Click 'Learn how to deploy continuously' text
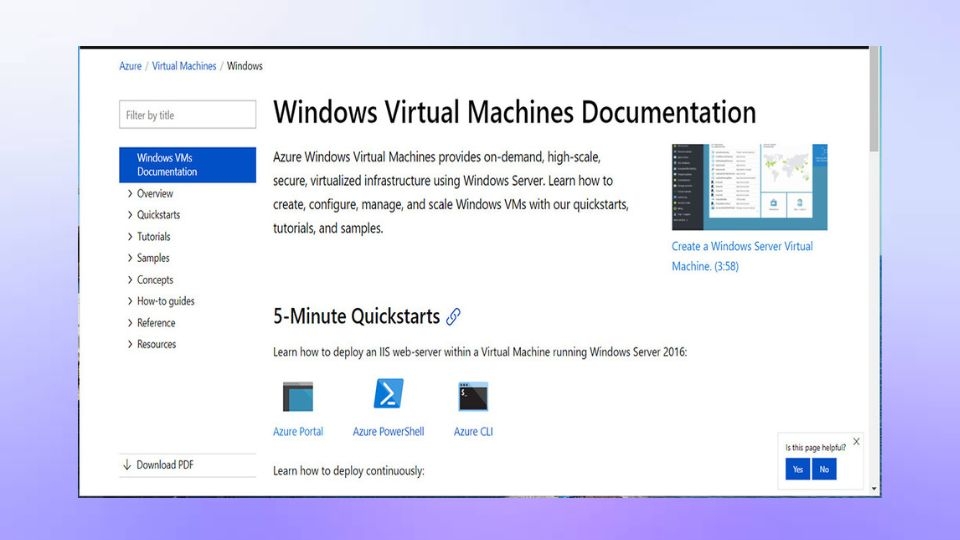The width and height of the screenshot is (960, 540). (348, 471)
